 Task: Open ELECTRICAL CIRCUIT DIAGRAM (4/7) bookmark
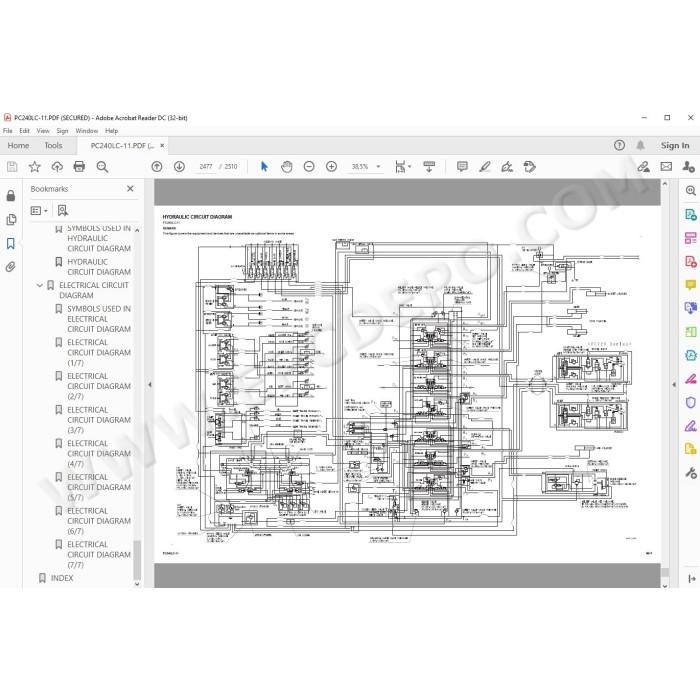pyautogui.click(x=99, y=454)
